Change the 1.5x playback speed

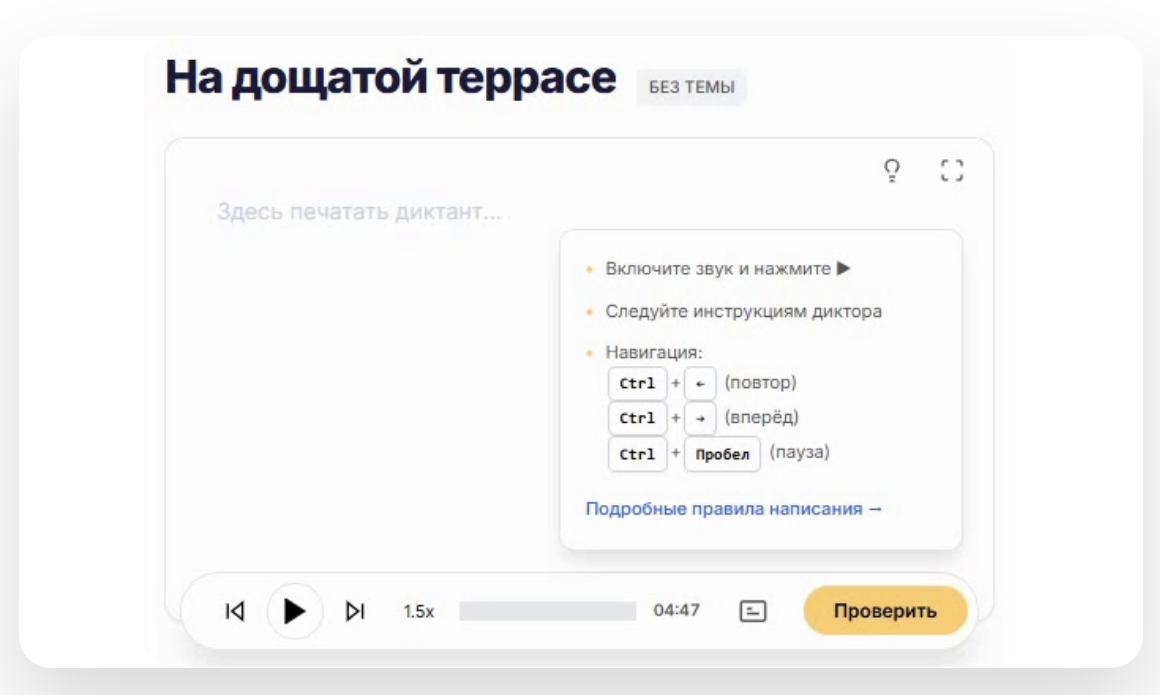[x=419, y=611]
